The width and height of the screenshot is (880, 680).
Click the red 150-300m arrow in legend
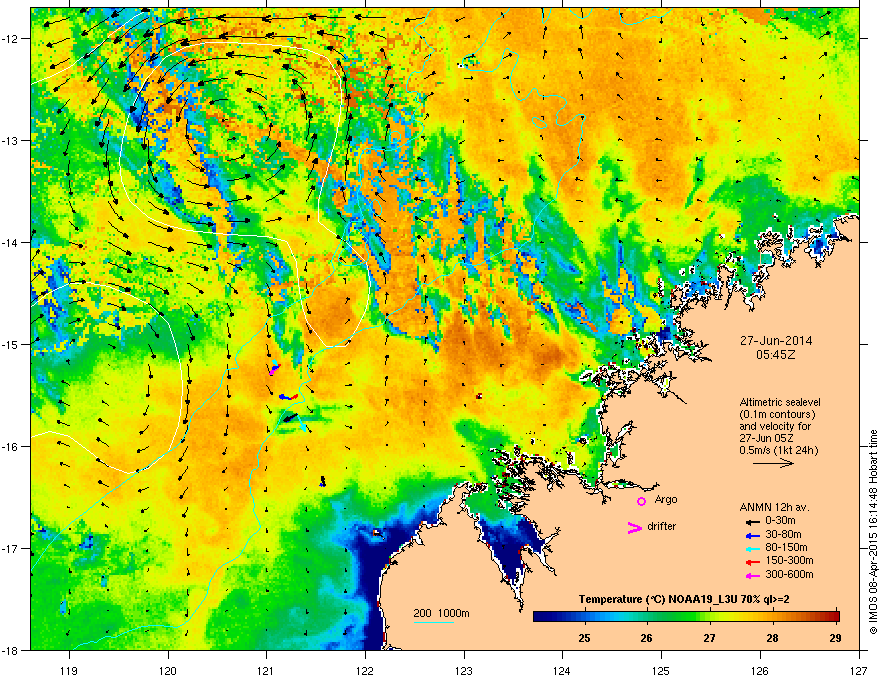pyautogui.click(x=752, y=562)
